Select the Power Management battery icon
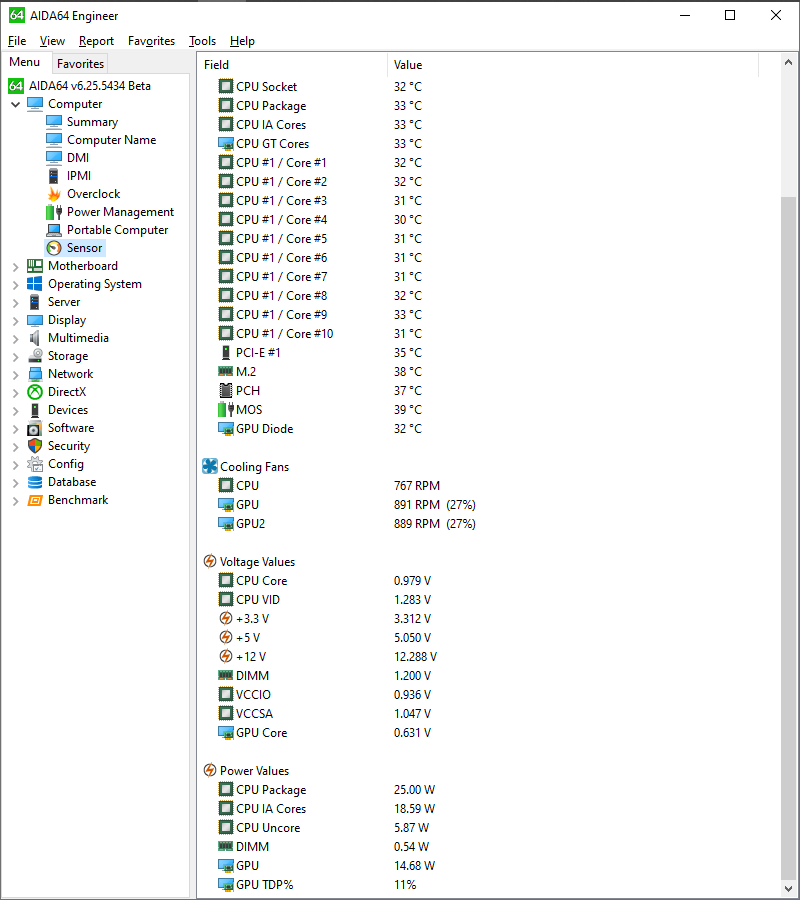 54,212
